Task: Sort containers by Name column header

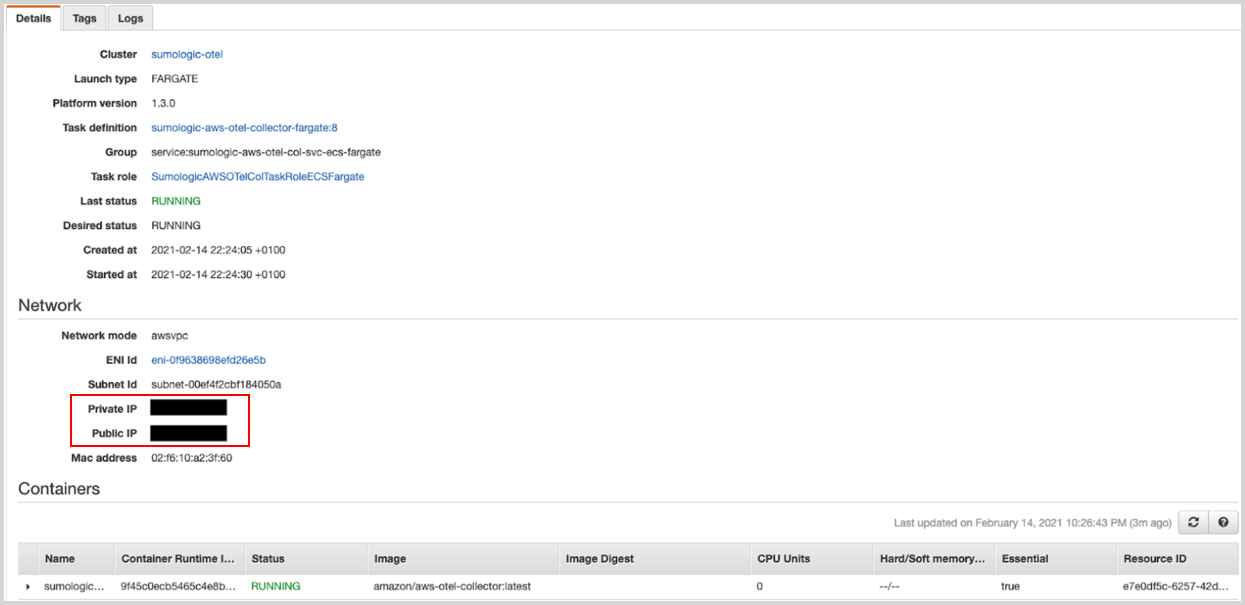Action: (59, 559)
